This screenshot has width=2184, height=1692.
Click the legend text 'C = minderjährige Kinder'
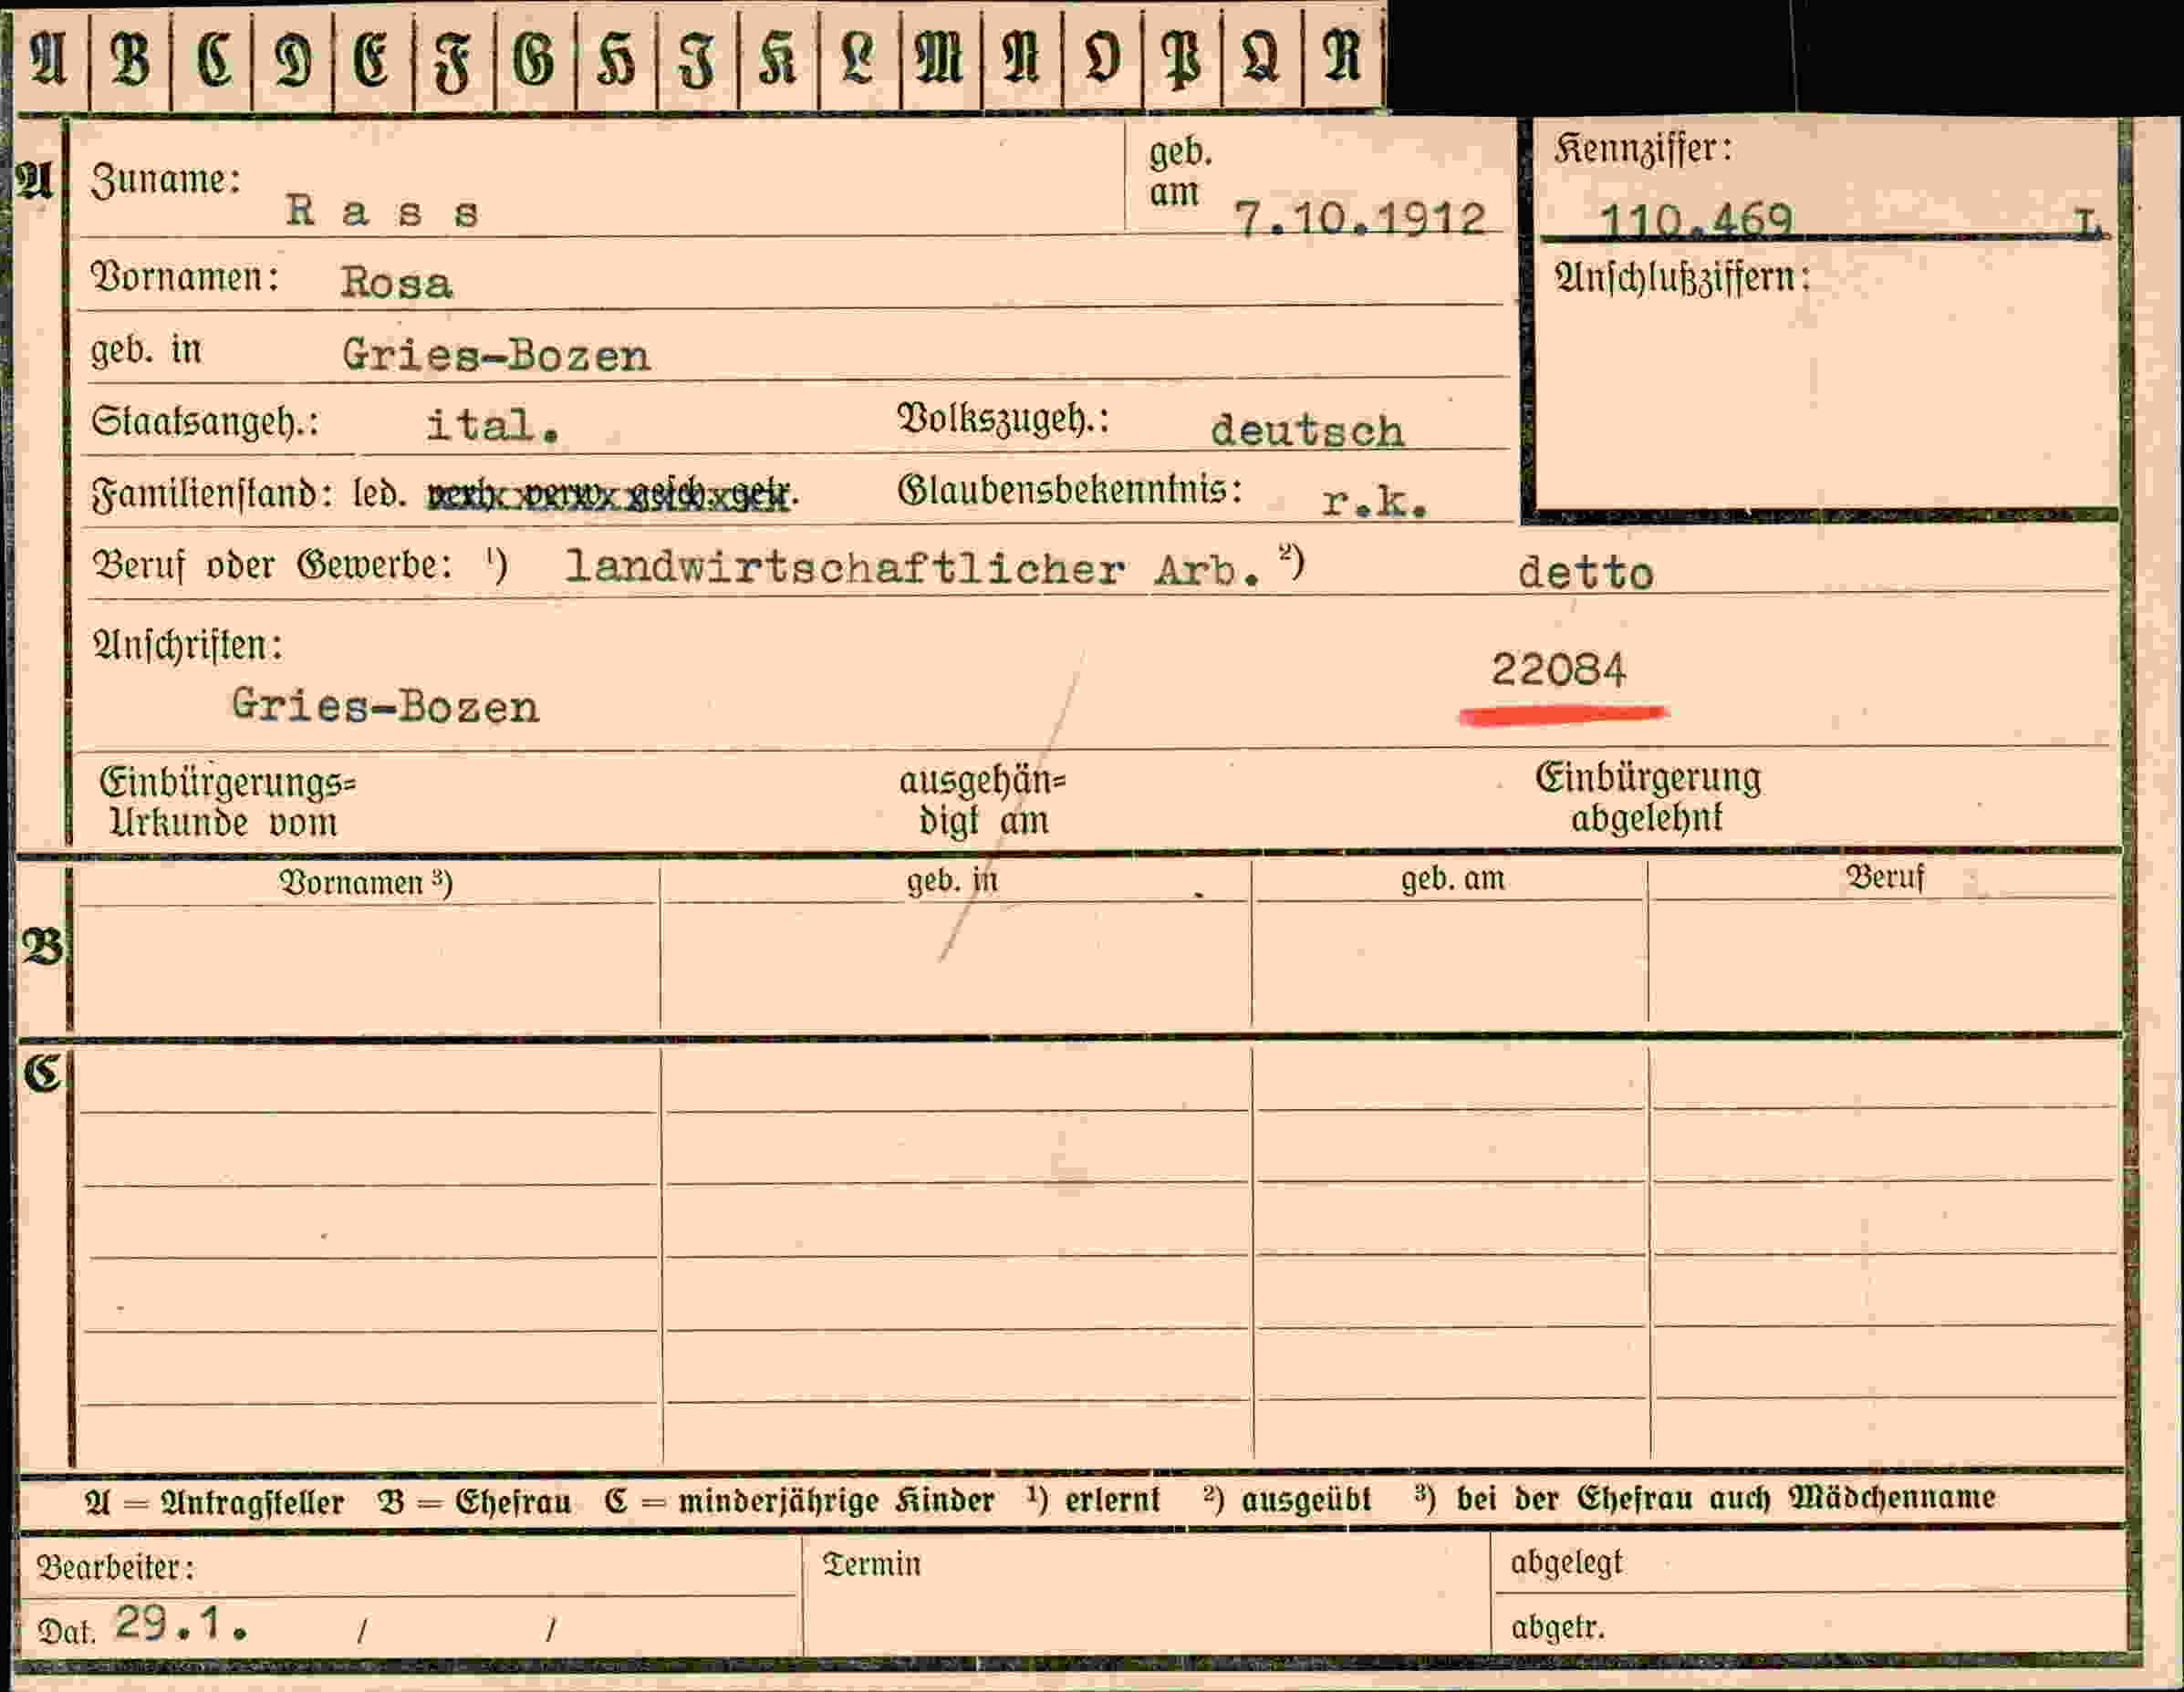(800, 1500)
